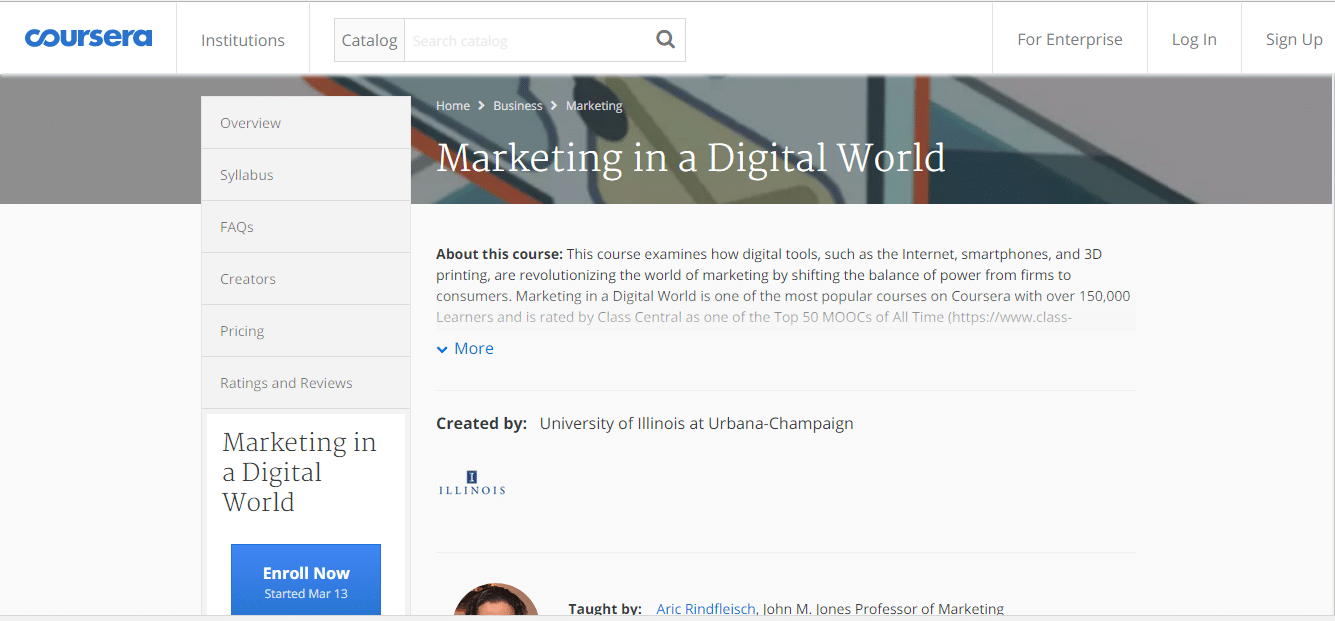Click the 'Taught by:' label
This screenshot has width=1335, height=621.
[605, 609]
